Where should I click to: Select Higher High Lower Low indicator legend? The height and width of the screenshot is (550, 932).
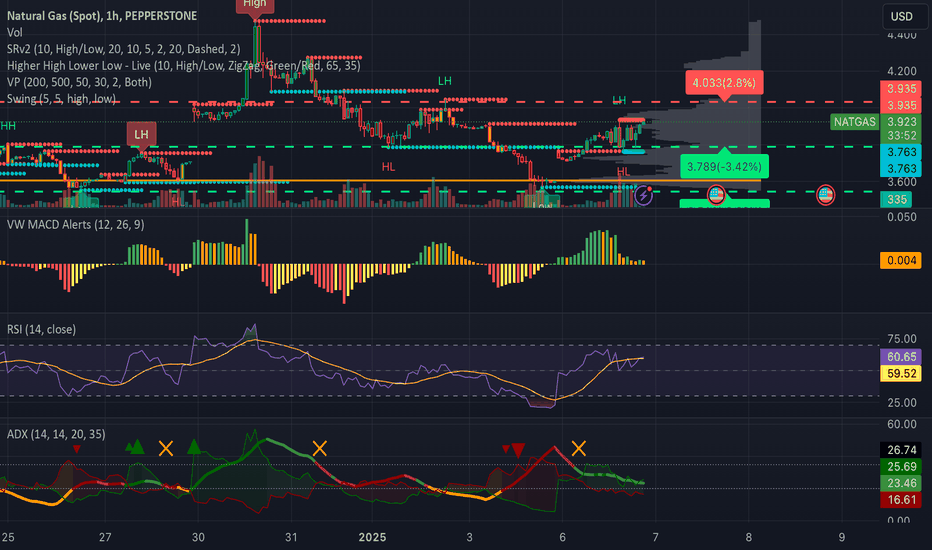tap(184, 66)
